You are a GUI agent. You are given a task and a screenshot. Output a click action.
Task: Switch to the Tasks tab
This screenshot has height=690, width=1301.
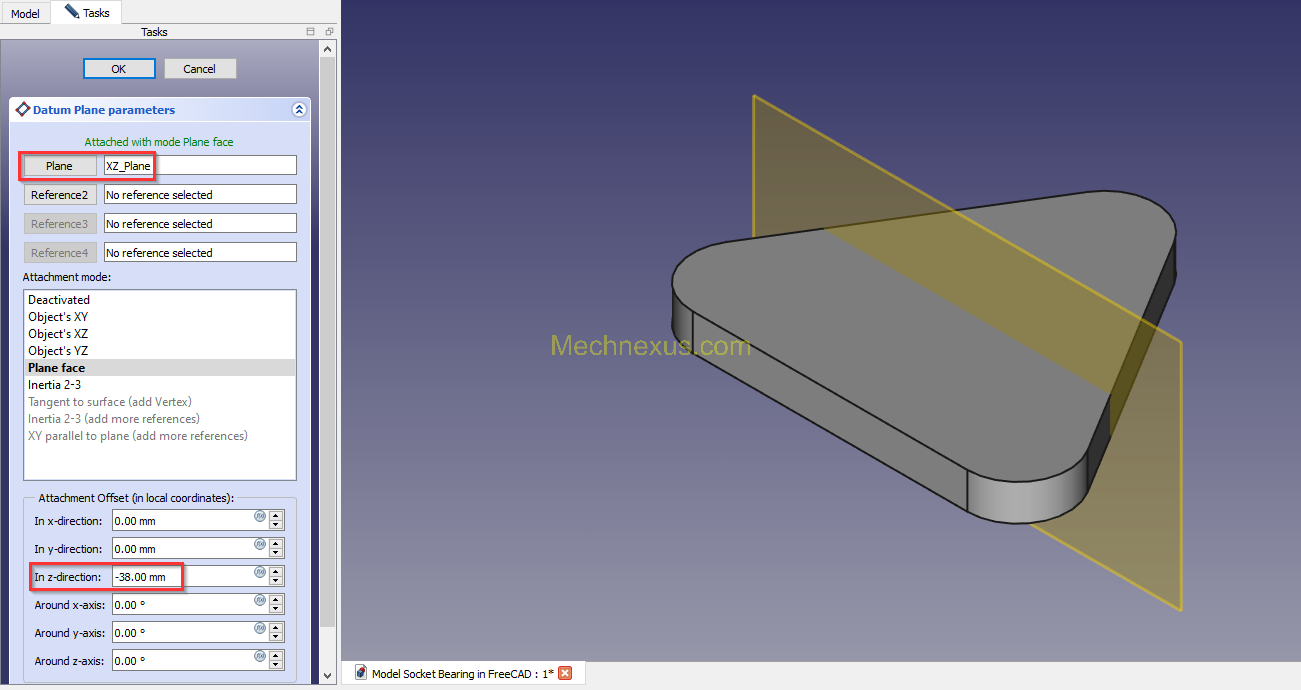pos(87,13)
